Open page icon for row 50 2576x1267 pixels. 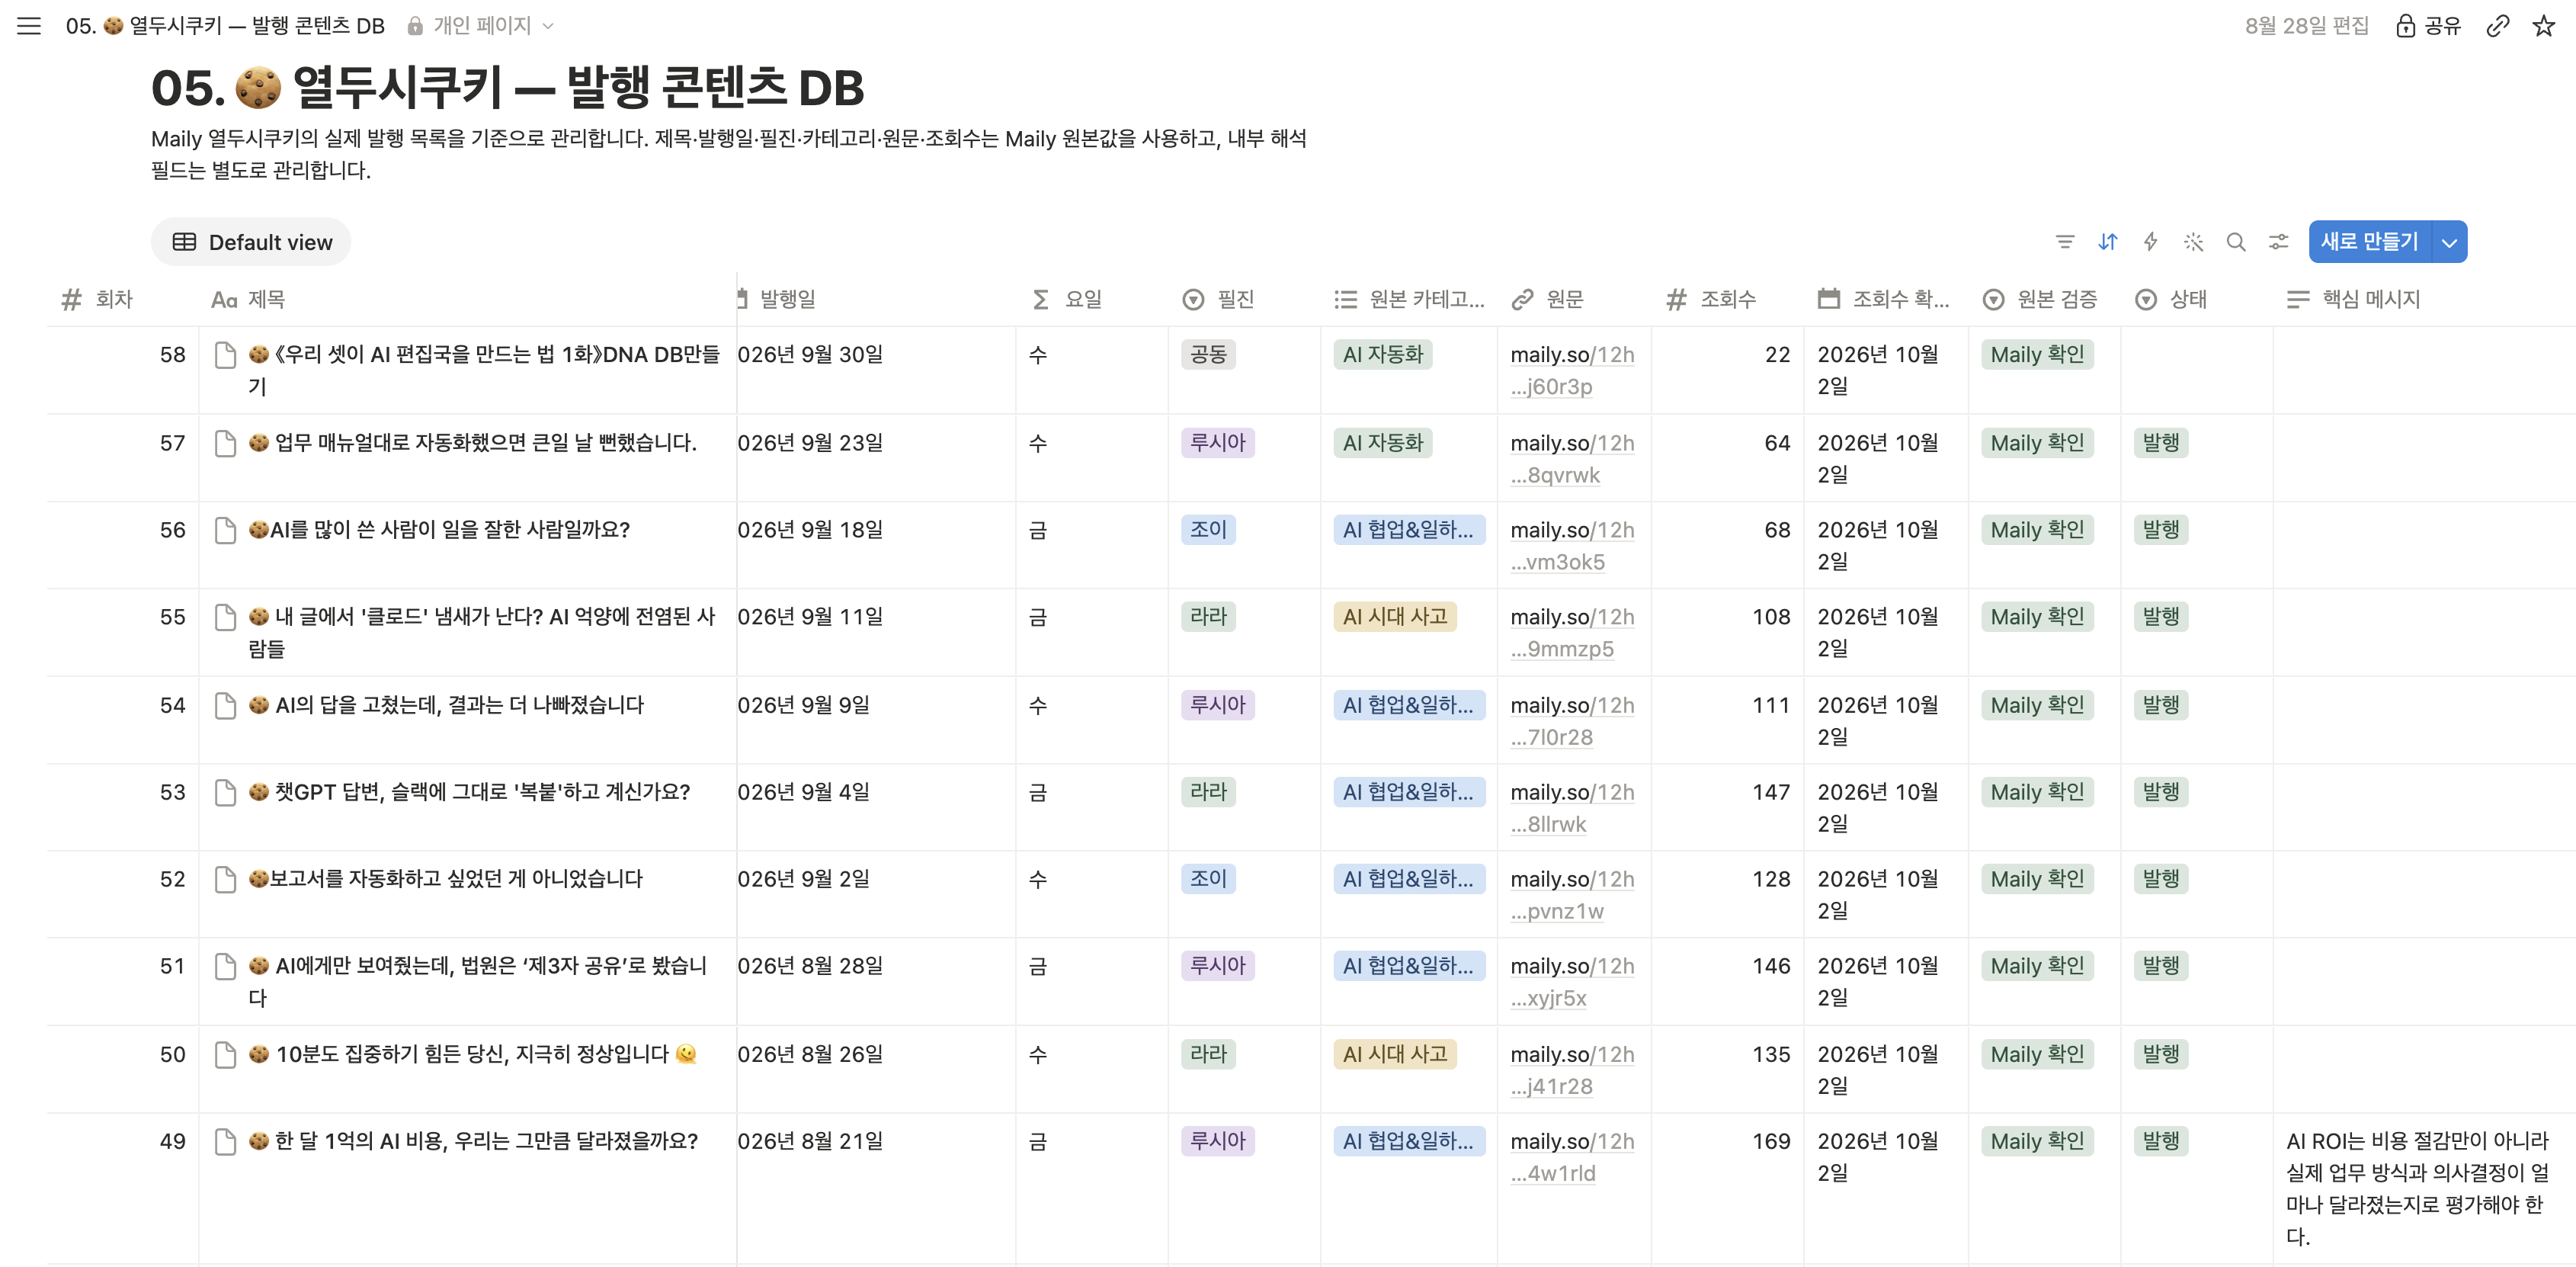226,1055
